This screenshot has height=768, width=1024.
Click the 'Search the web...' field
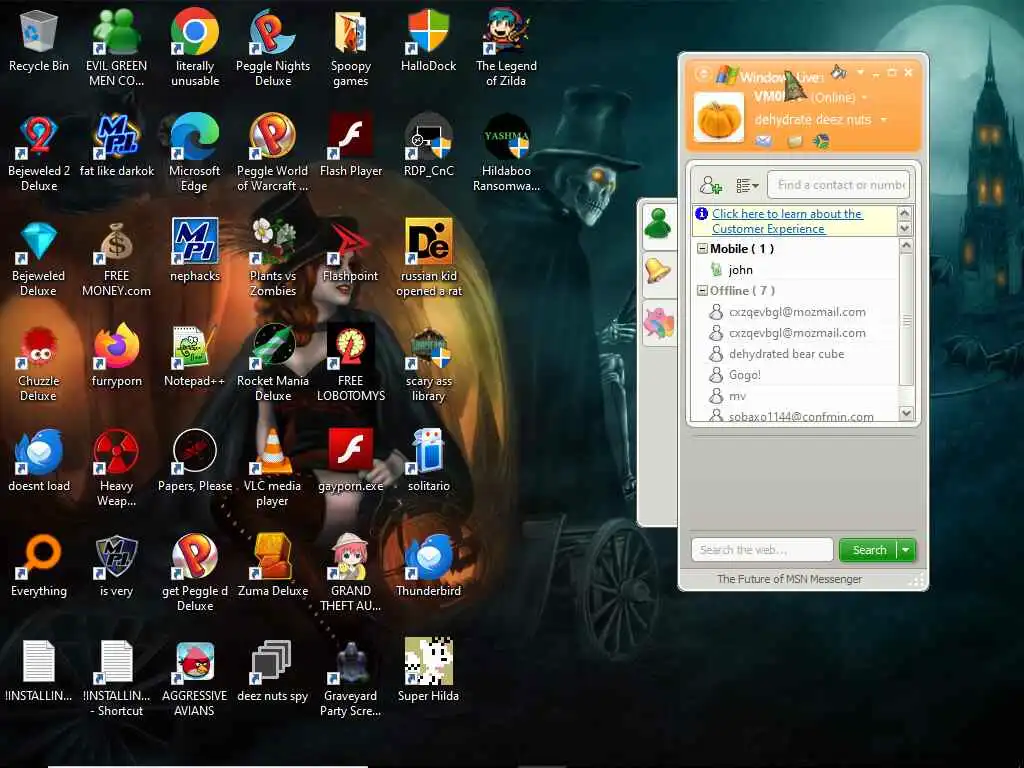pyautogui.click(x=762, y=550)
